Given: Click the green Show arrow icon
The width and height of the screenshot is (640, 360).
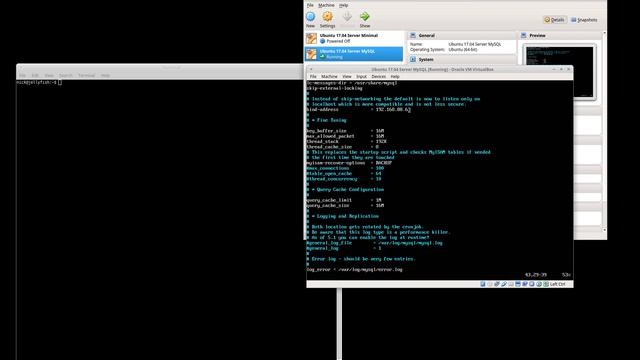Looking at the screenshot, I should tap(364, 17).
